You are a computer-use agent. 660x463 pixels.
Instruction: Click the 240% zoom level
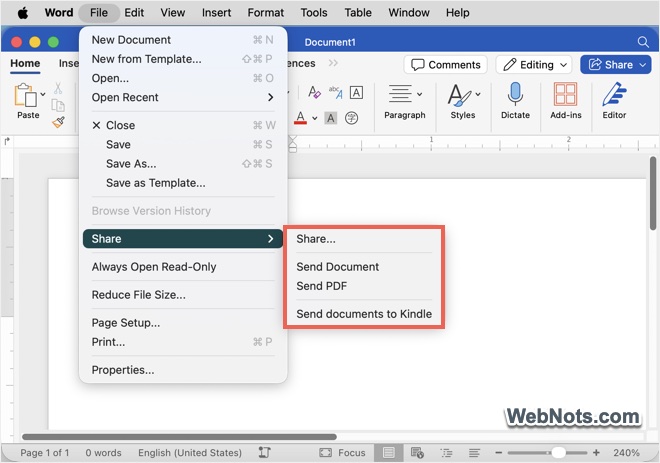click(x=626, y=452)
